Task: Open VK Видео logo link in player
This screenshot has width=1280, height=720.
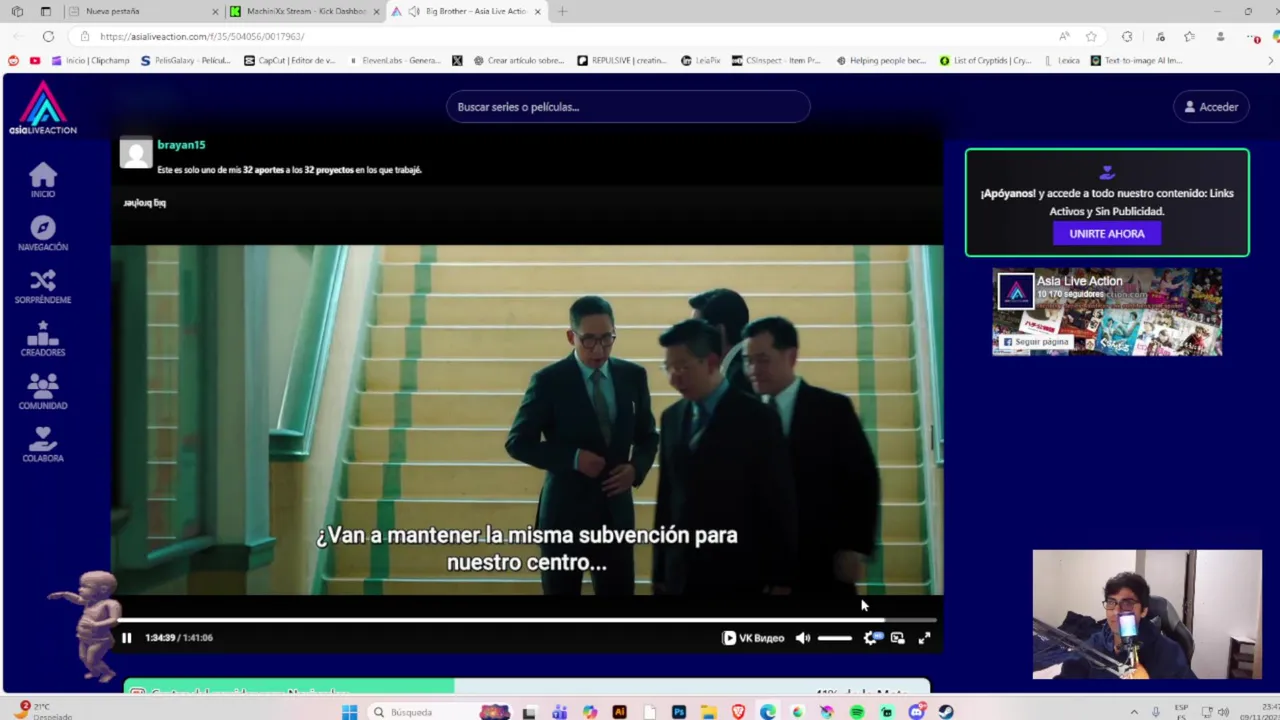Action: pos(753,638)
